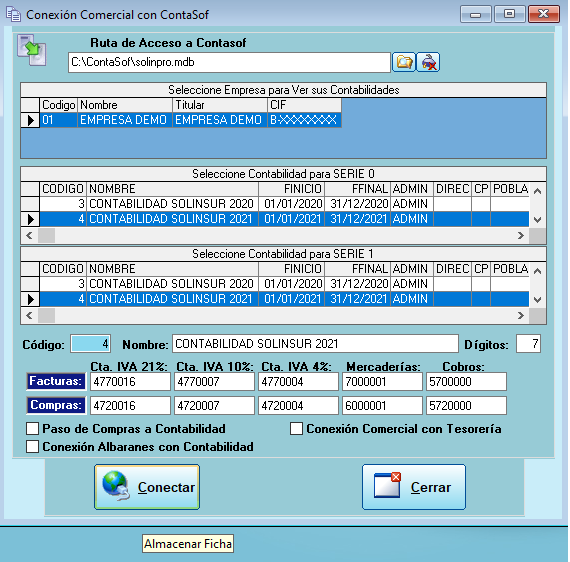The height and width of the screenshot is (562, 570).
Task: Check Conexión Comercial con Tesorería
Action: point(296,429)
